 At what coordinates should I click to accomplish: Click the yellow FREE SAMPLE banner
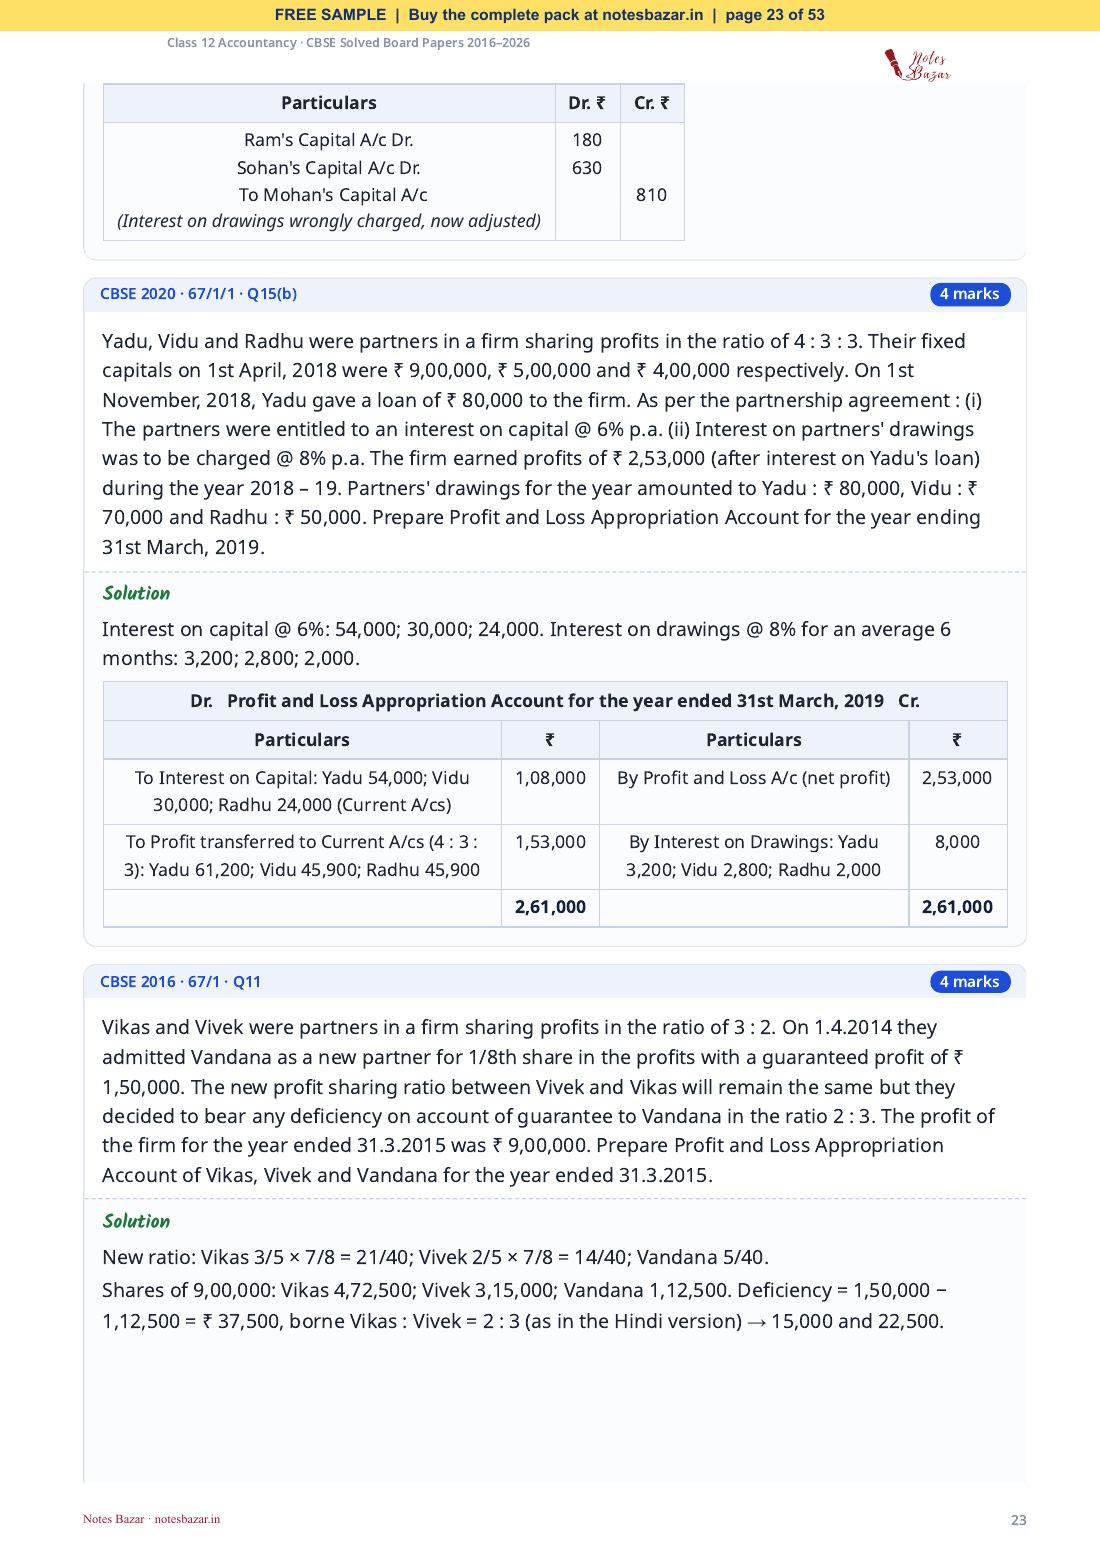[550, 15]
